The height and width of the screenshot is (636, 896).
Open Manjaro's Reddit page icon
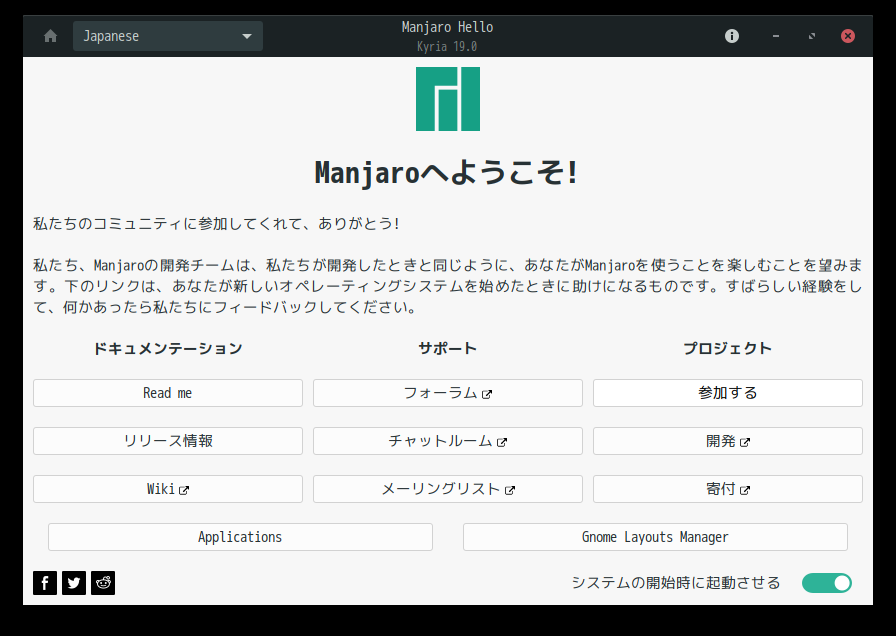coord(103,583)
